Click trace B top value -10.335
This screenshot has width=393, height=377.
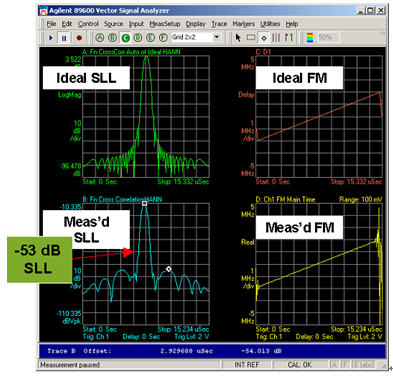click(70, 207)
